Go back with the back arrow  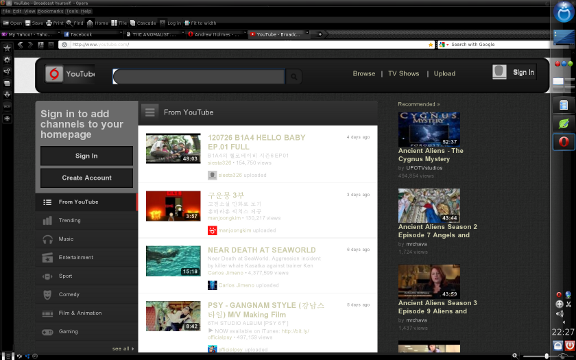[21, 45]
